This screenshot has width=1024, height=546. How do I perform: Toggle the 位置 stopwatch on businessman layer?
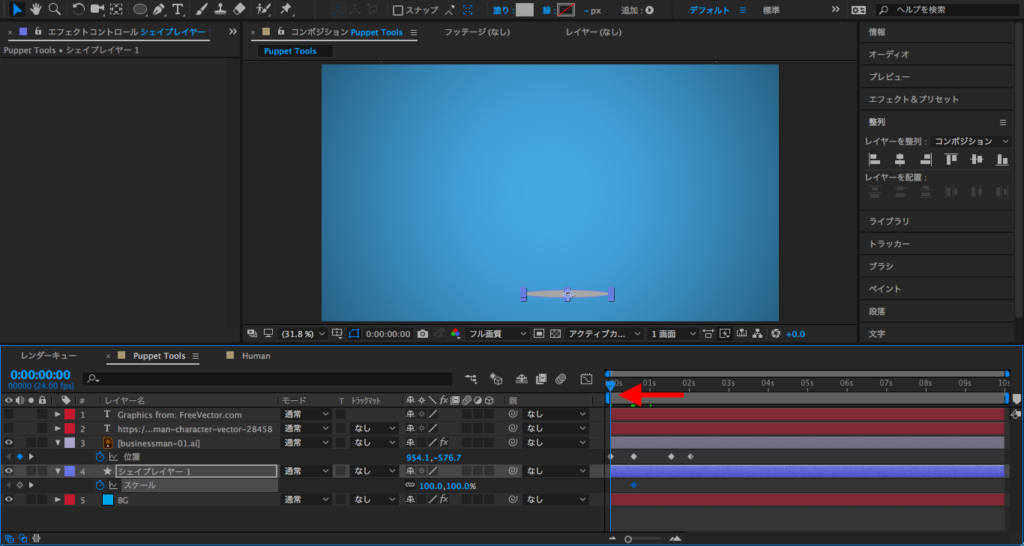[x=100, y=456]
